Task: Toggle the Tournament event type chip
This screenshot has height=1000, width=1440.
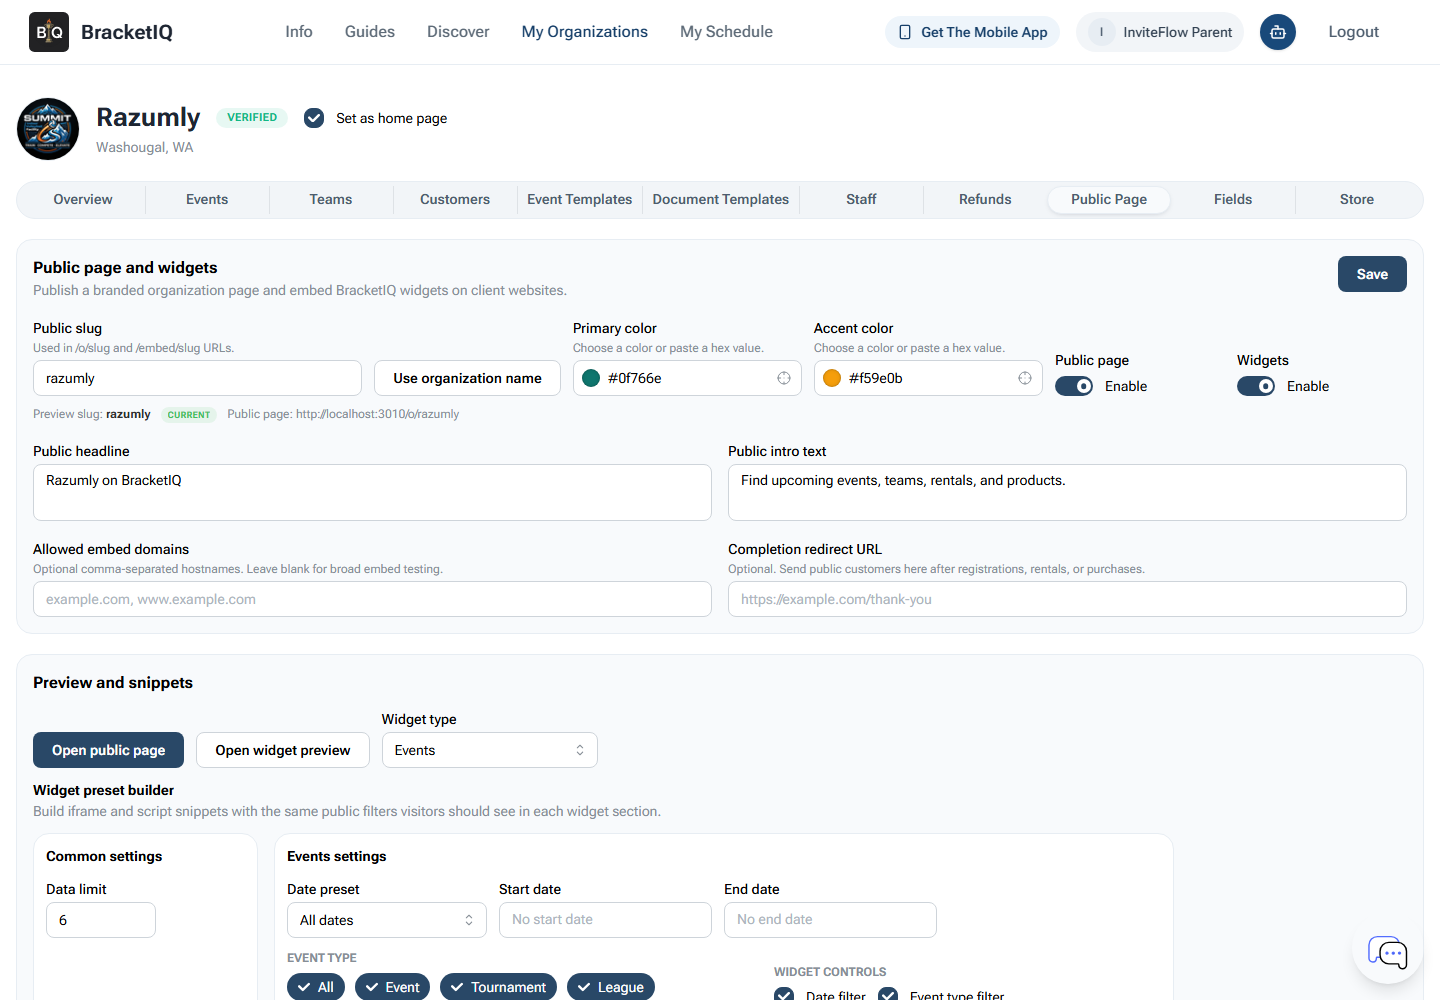Action: pyautogui.click(x=498, y=987)
